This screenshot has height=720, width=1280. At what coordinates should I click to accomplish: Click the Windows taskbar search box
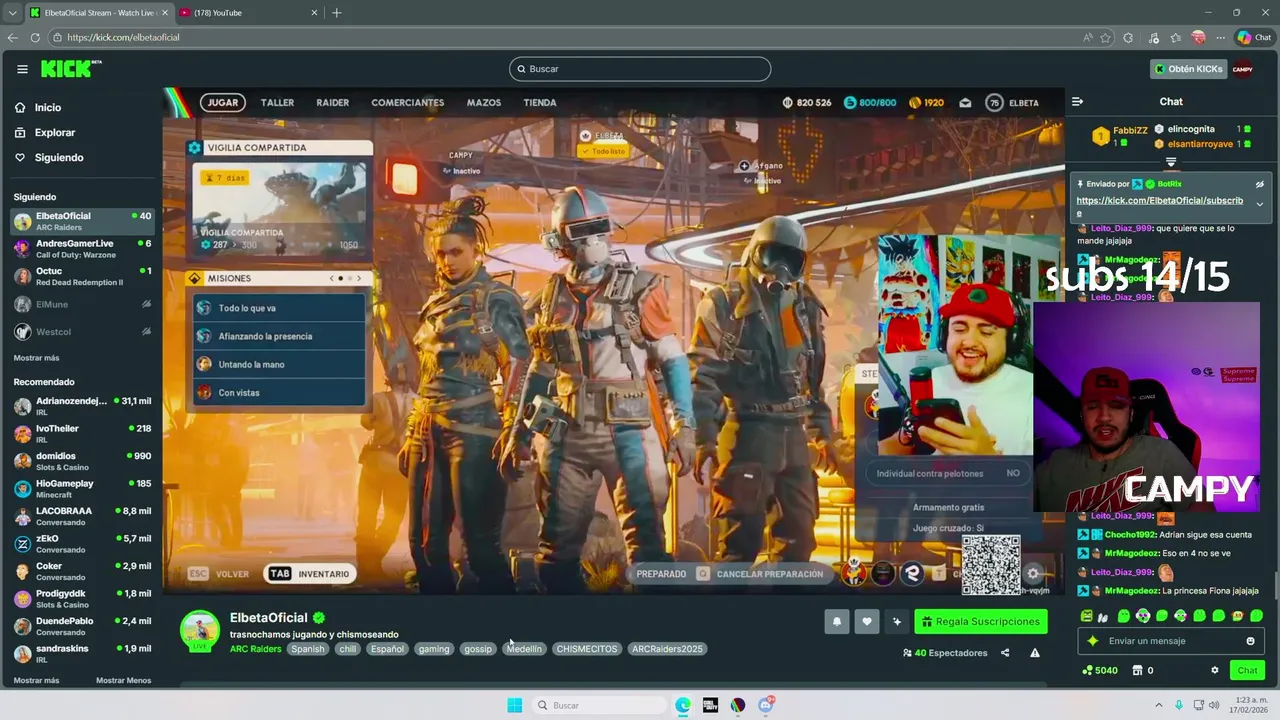coord(600,705)
